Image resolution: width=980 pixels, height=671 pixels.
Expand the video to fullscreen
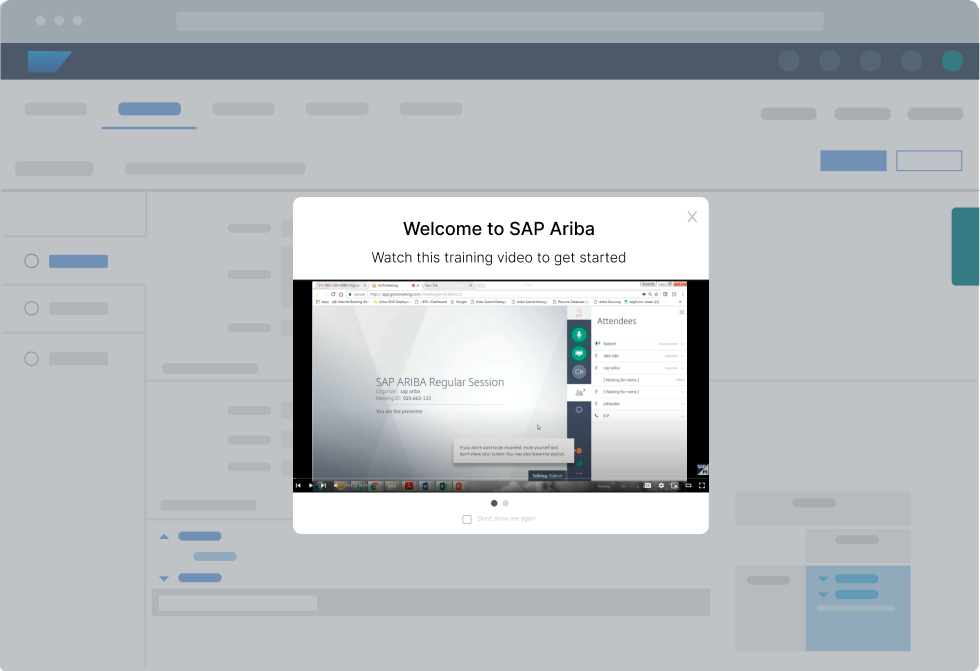tap(702, 485)
